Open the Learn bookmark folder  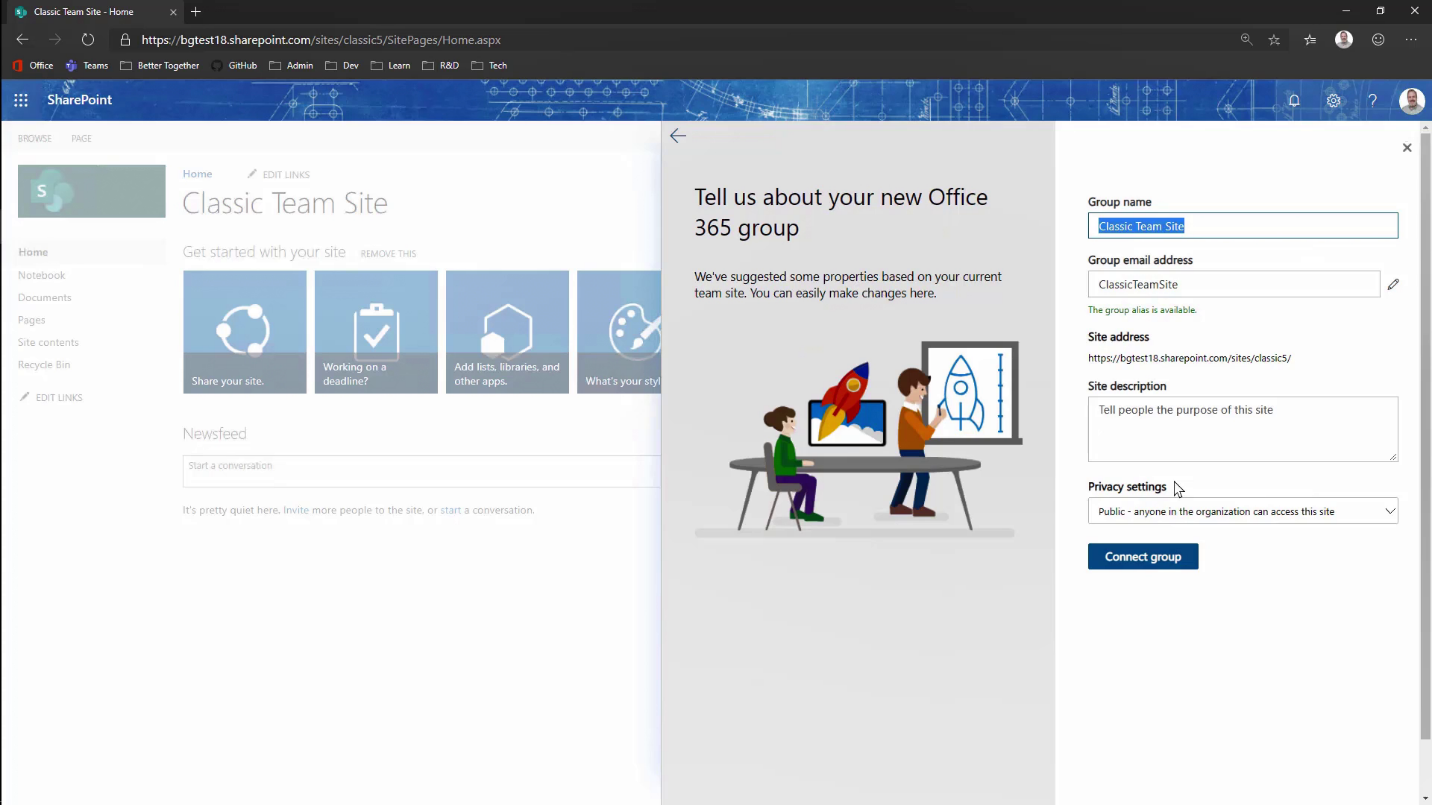390,66
